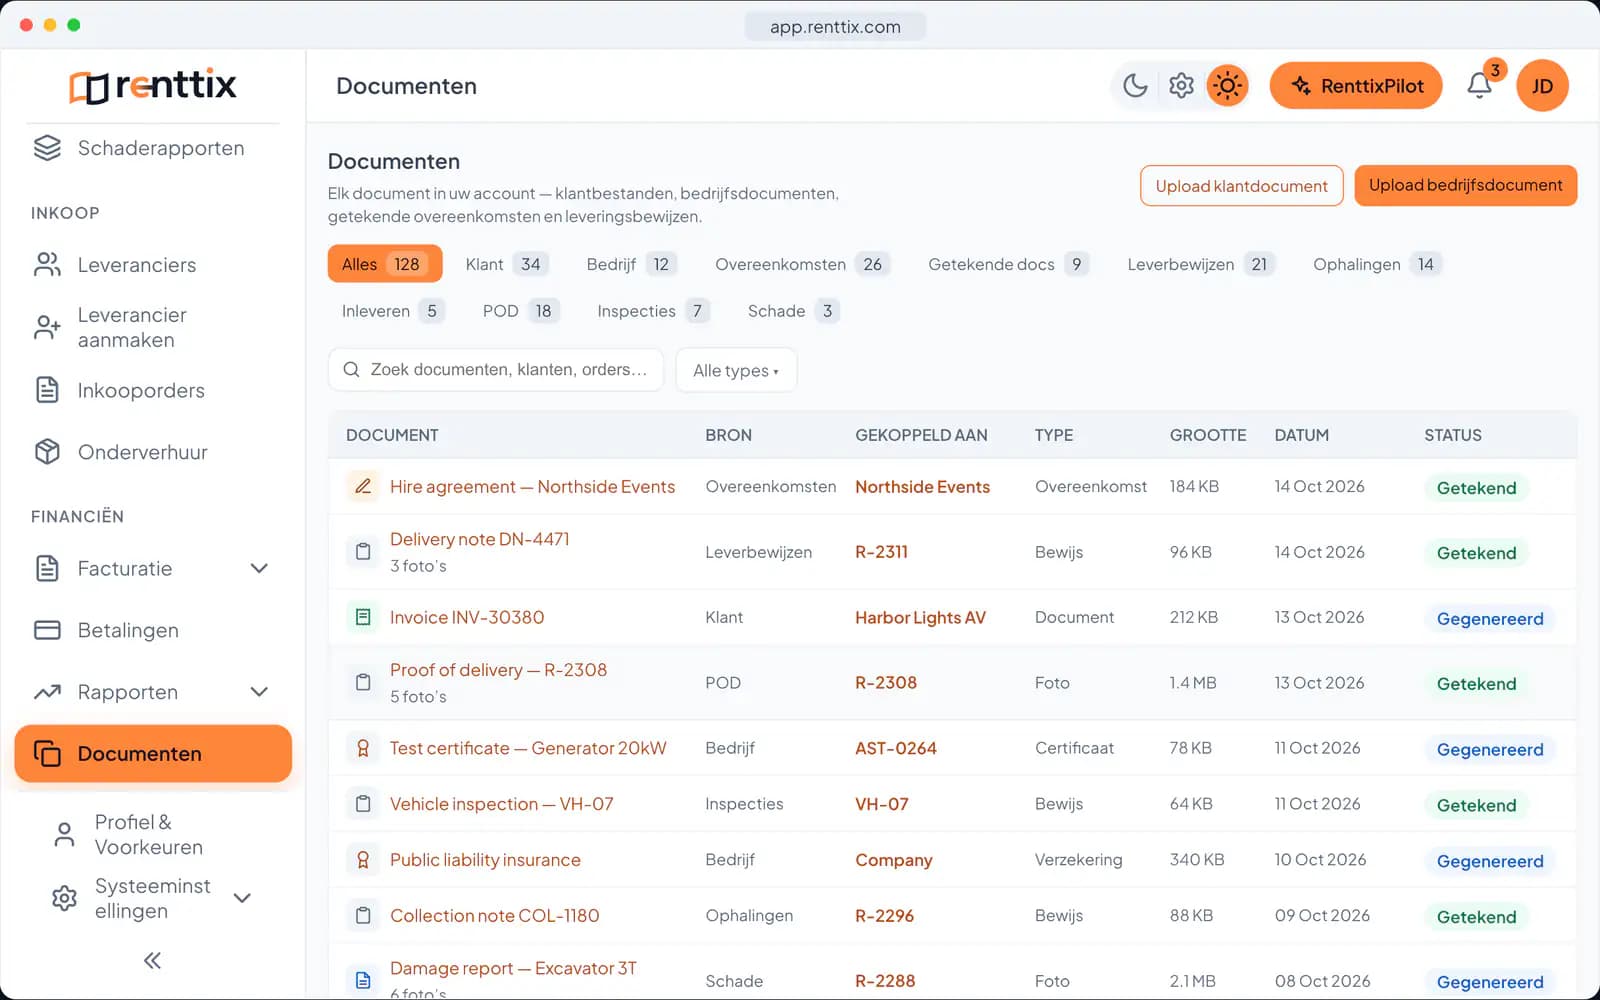This screenshot has width=1600, height=1000.
Task: Open the JD user avatar menu
Action: pos(1542,86)
